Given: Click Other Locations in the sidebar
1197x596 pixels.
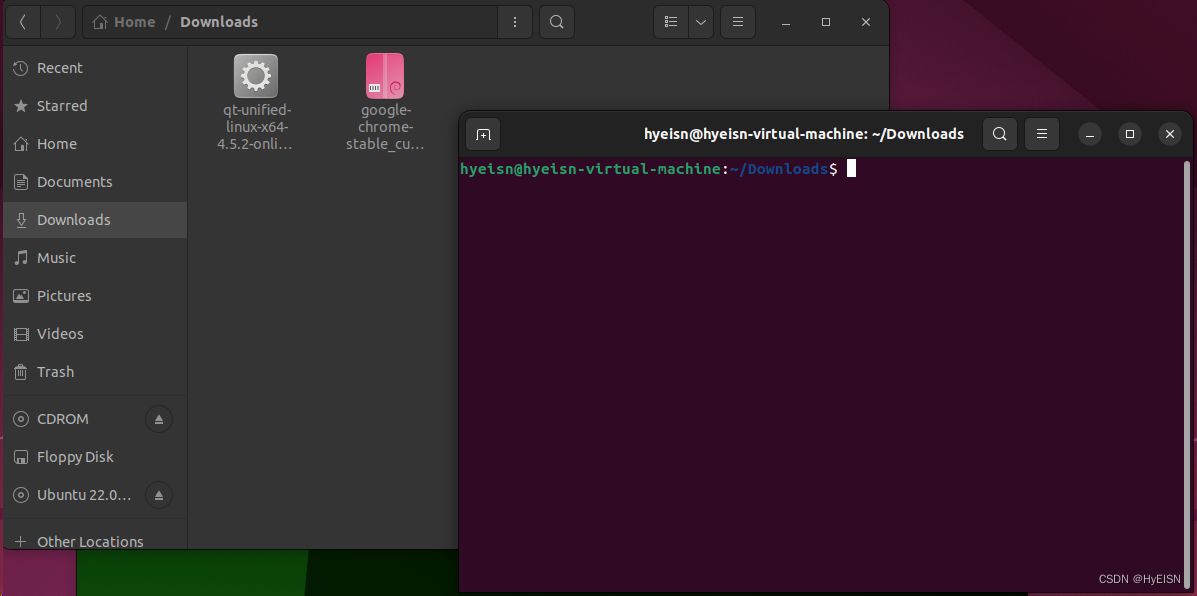Looking at the screenshot, I should [x=89, y=541].
